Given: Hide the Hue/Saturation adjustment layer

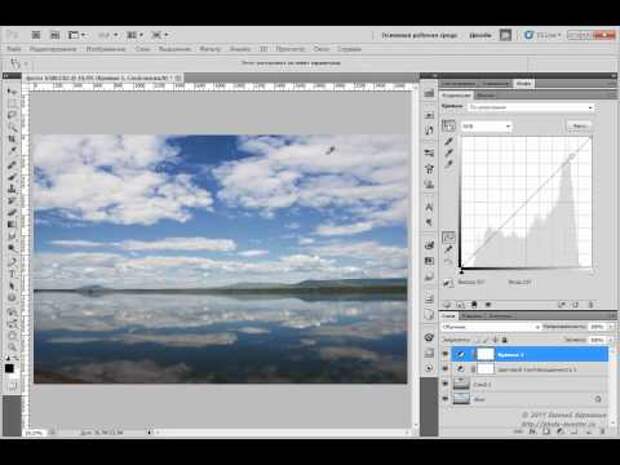Looking at the screenshot, I should tap(445, 369).
